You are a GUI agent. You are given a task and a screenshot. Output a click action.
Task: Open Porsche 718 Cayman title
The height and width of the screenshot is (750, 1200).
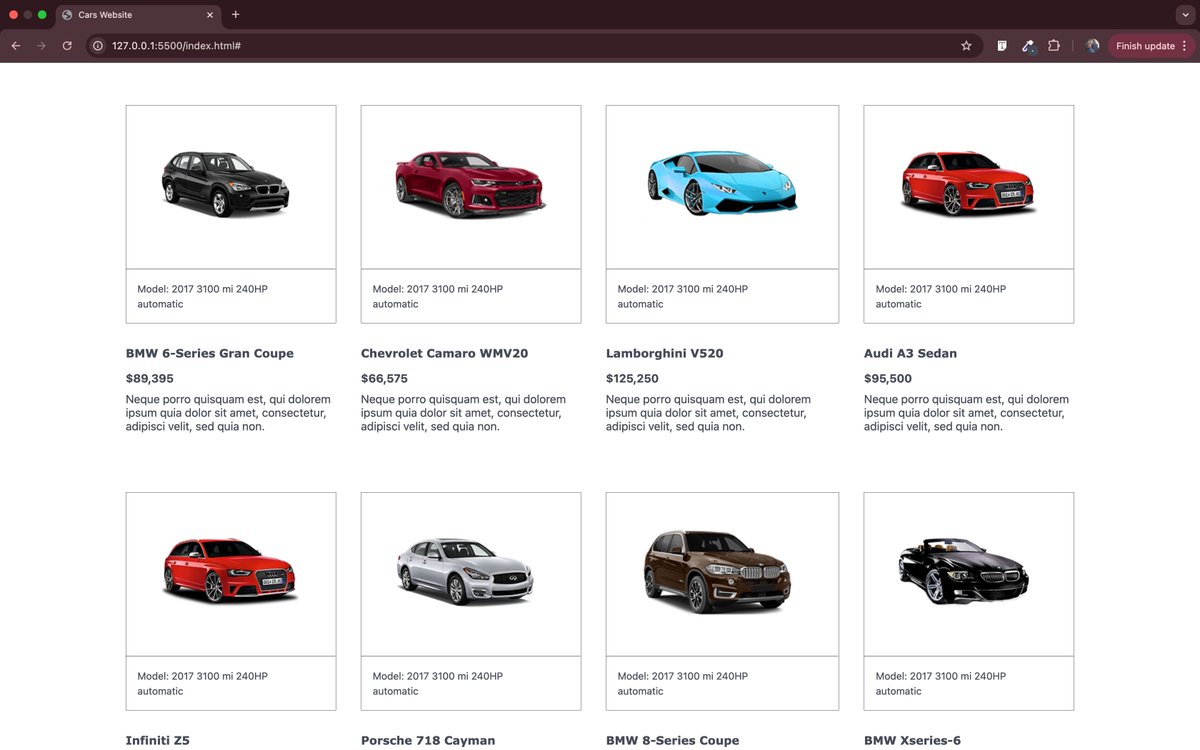(x=428, y=741)
